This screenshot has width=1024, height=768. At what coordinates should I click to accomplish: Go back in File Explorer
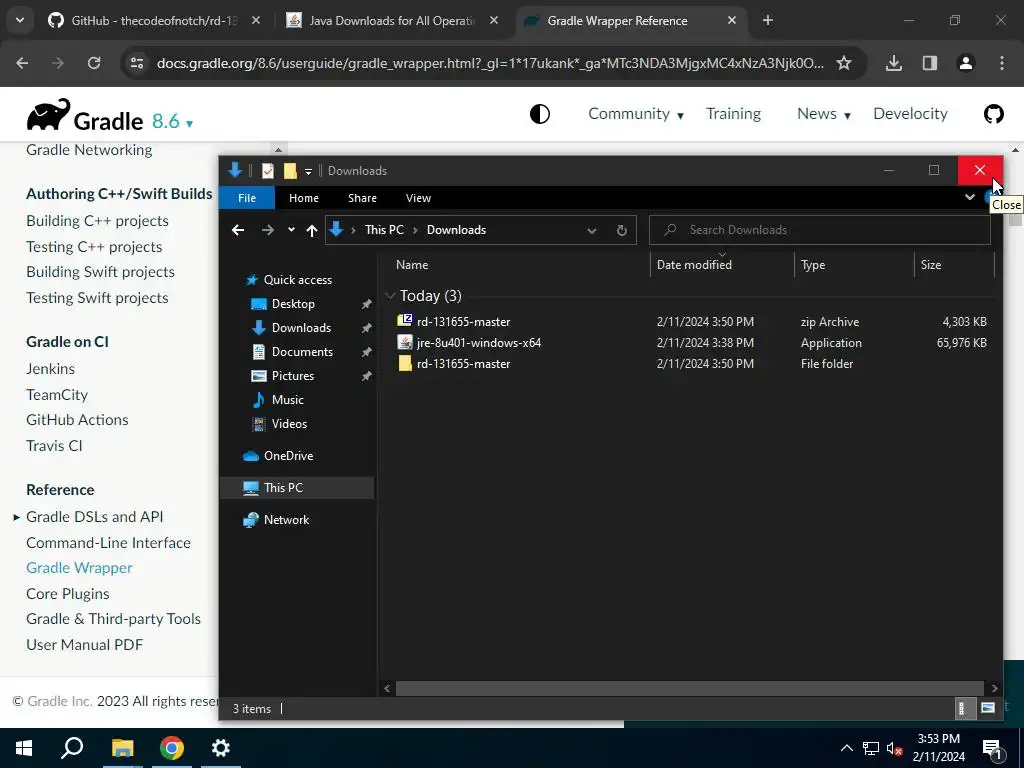pos(238,230)
